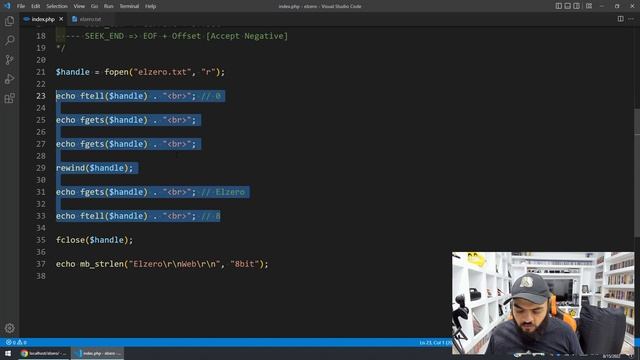Click the fclose($handle); code line

[94, 240]
